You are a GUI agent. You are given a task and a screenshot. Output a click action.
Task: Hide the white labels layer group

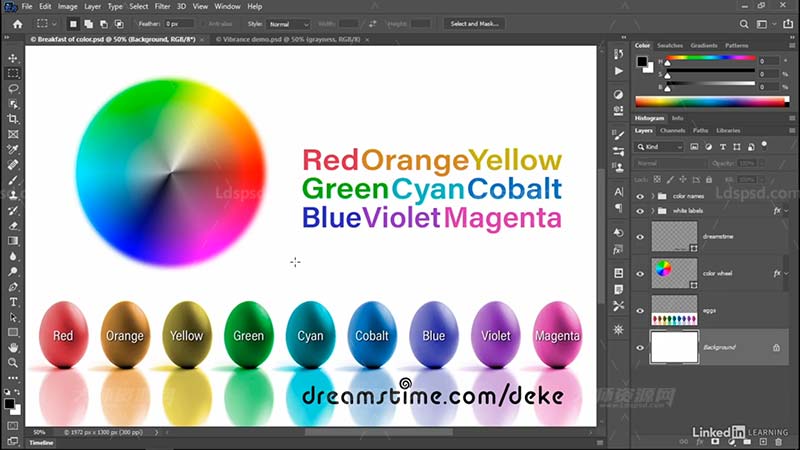[640, 211]
